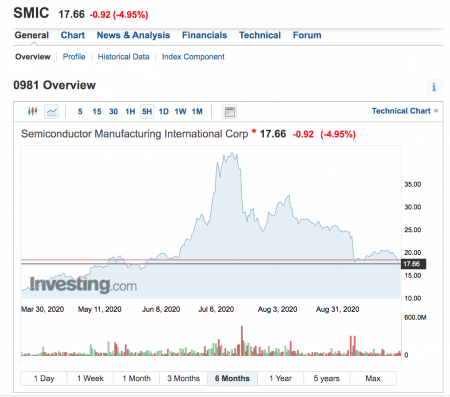Open the Profile sub-tab
450x397 pixels.
[74, 57]
